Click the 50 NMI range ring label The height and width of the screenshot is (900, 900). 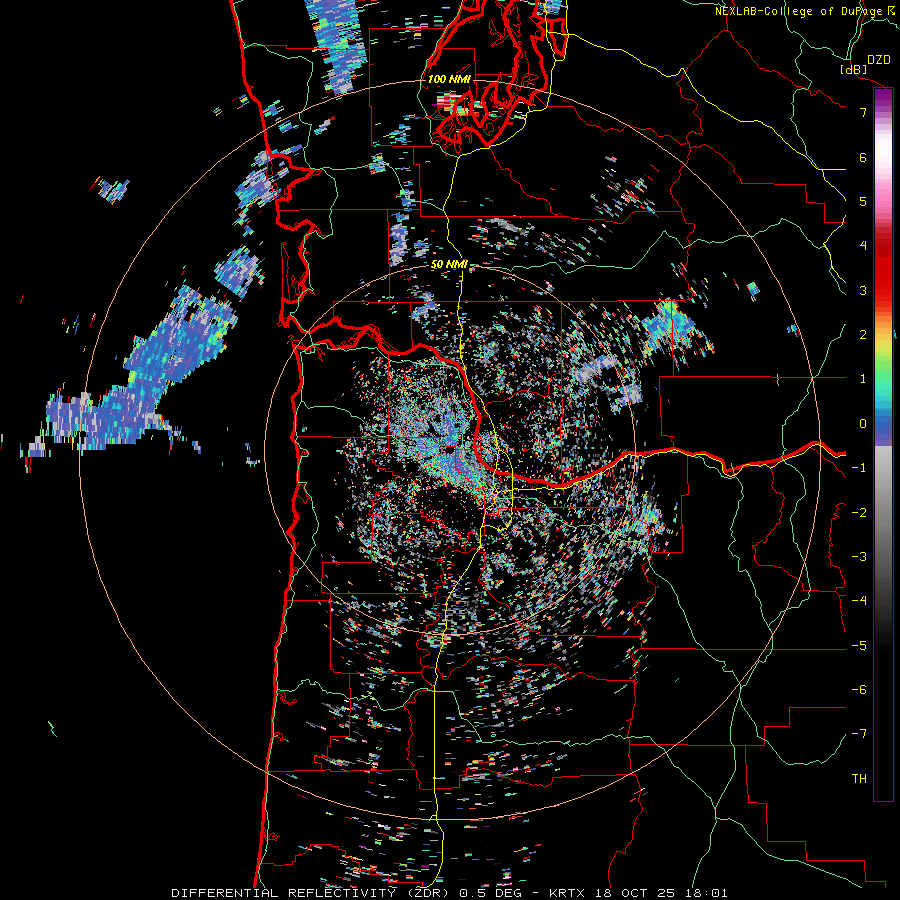(449, 265)
